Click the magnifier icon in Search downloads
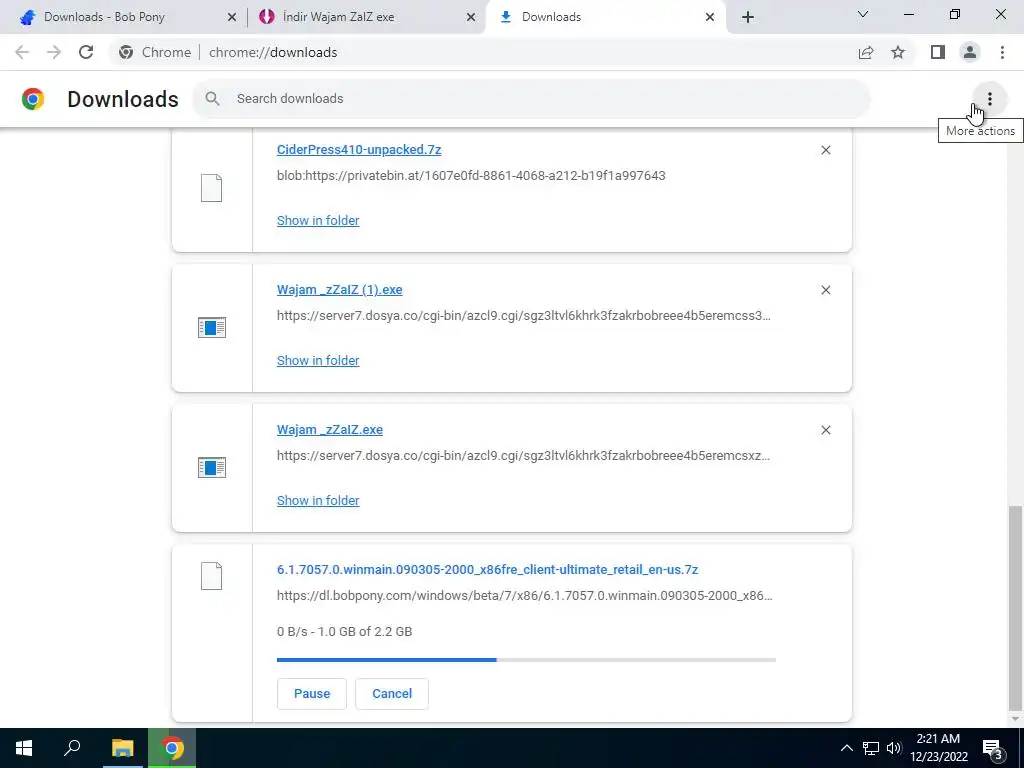Screen dimensions: 1024x768 coord(212,99)
